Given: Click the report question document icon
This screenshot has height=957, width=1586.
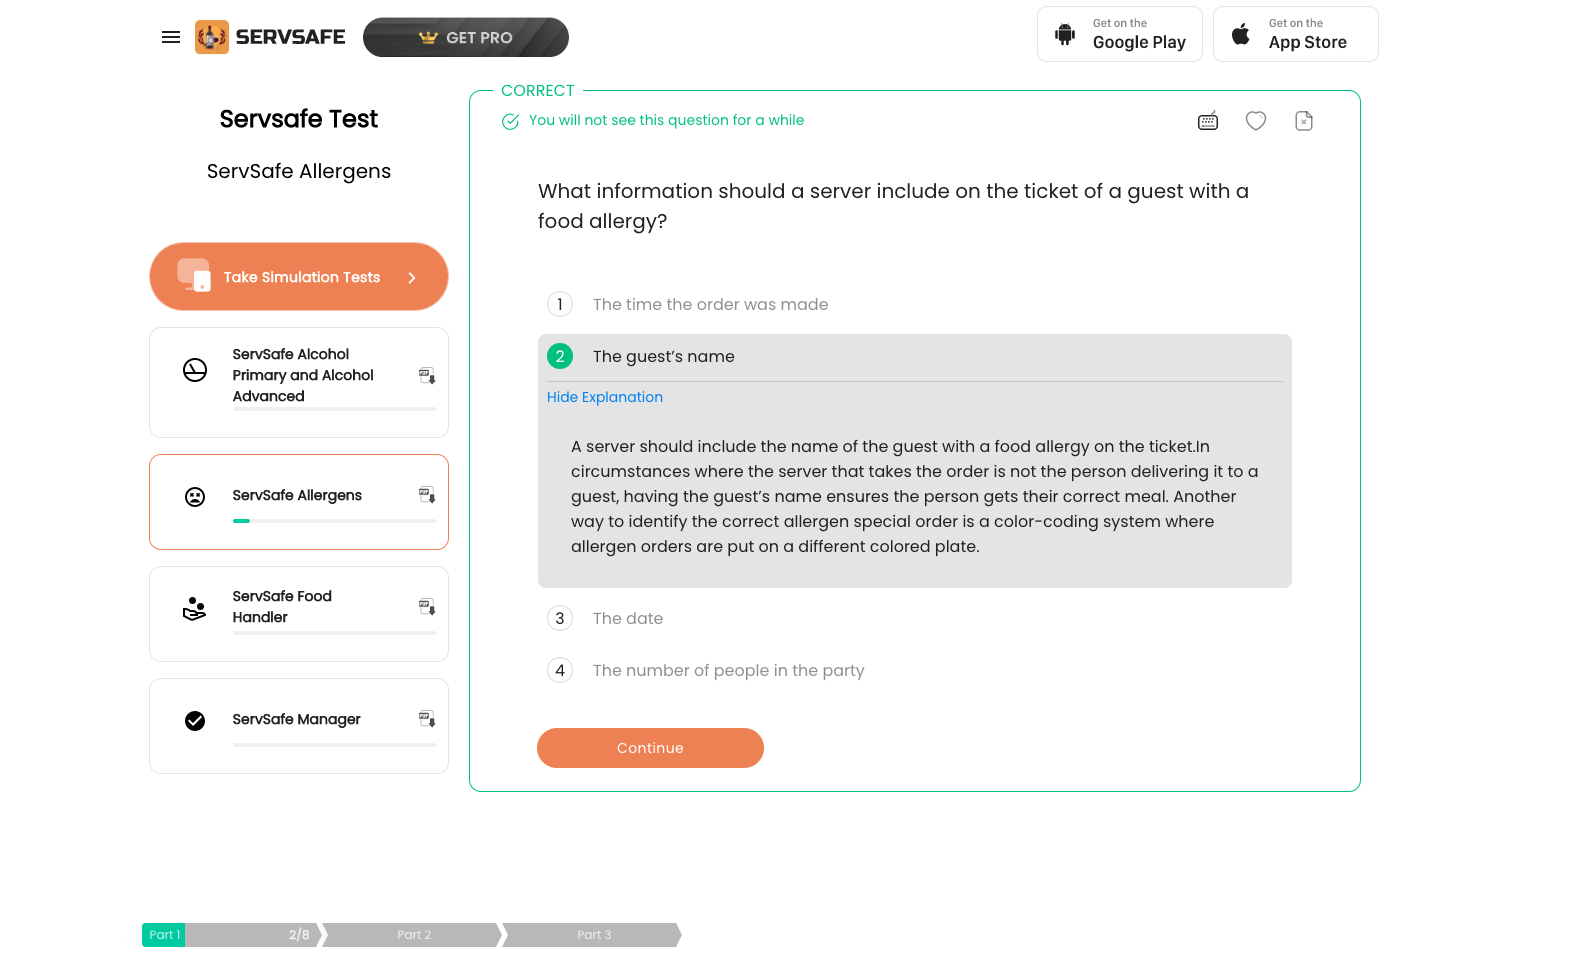Looking at the screenshot, I should pyautogui.click(x=1304, y=121).
